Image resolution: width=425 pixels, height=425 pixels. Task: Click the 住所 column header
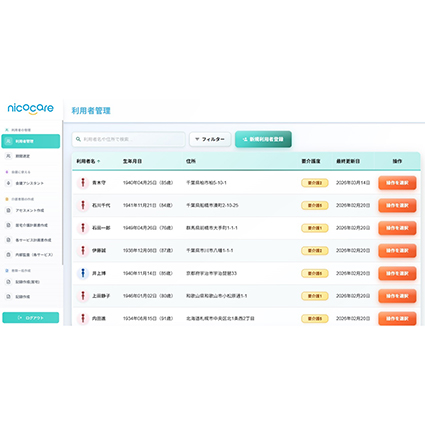191,161
